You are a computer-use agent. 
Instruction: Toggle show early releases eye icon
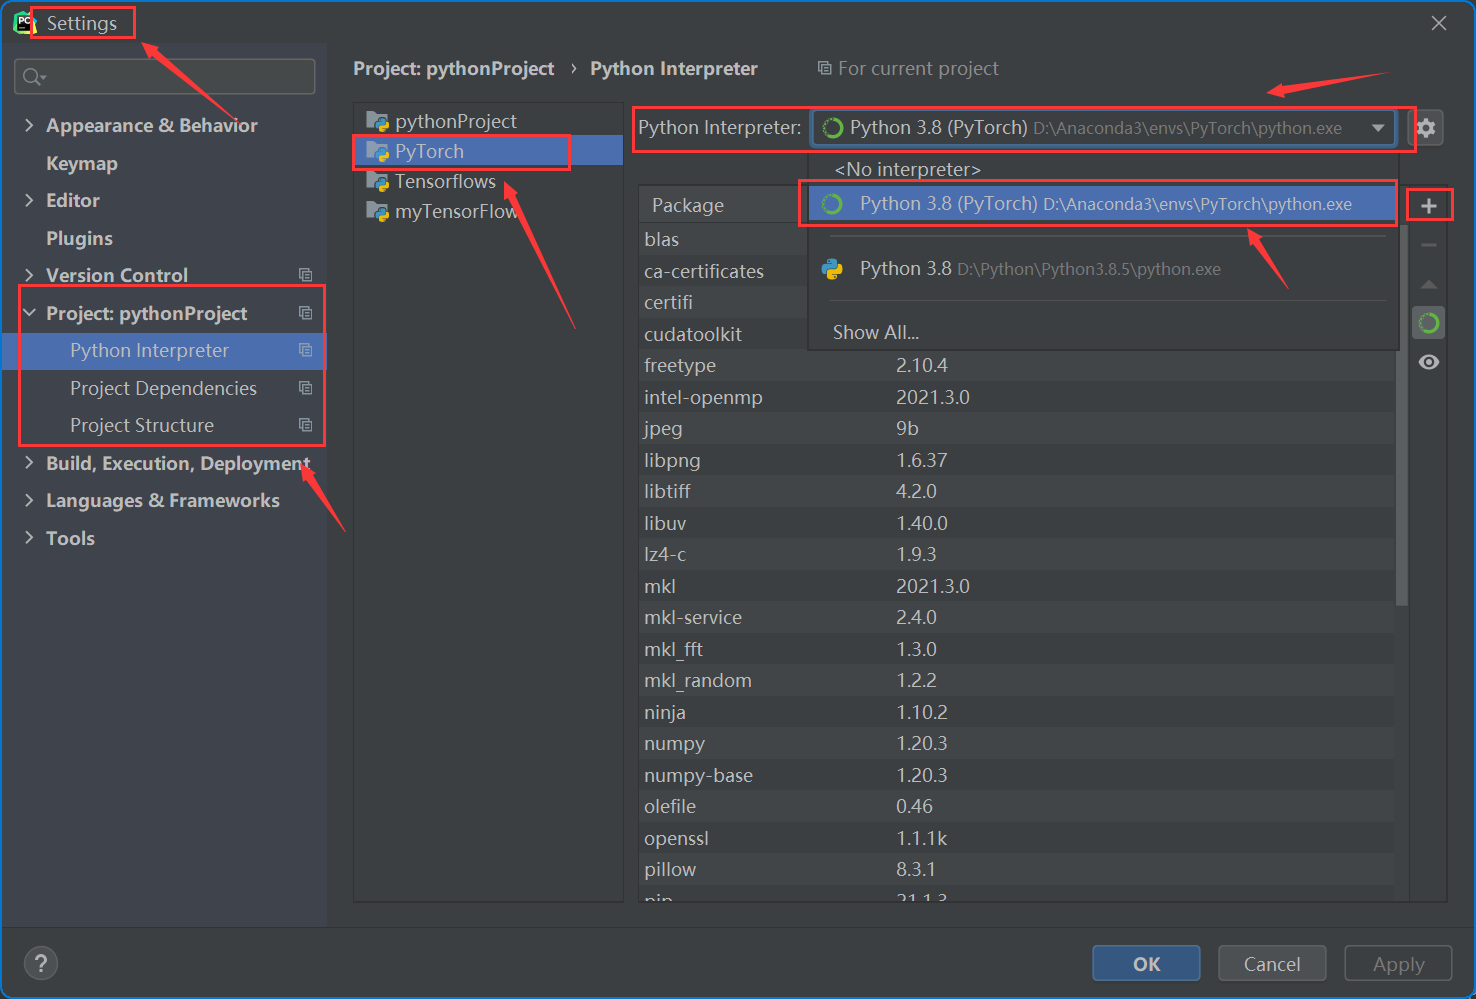point(1429,362)
